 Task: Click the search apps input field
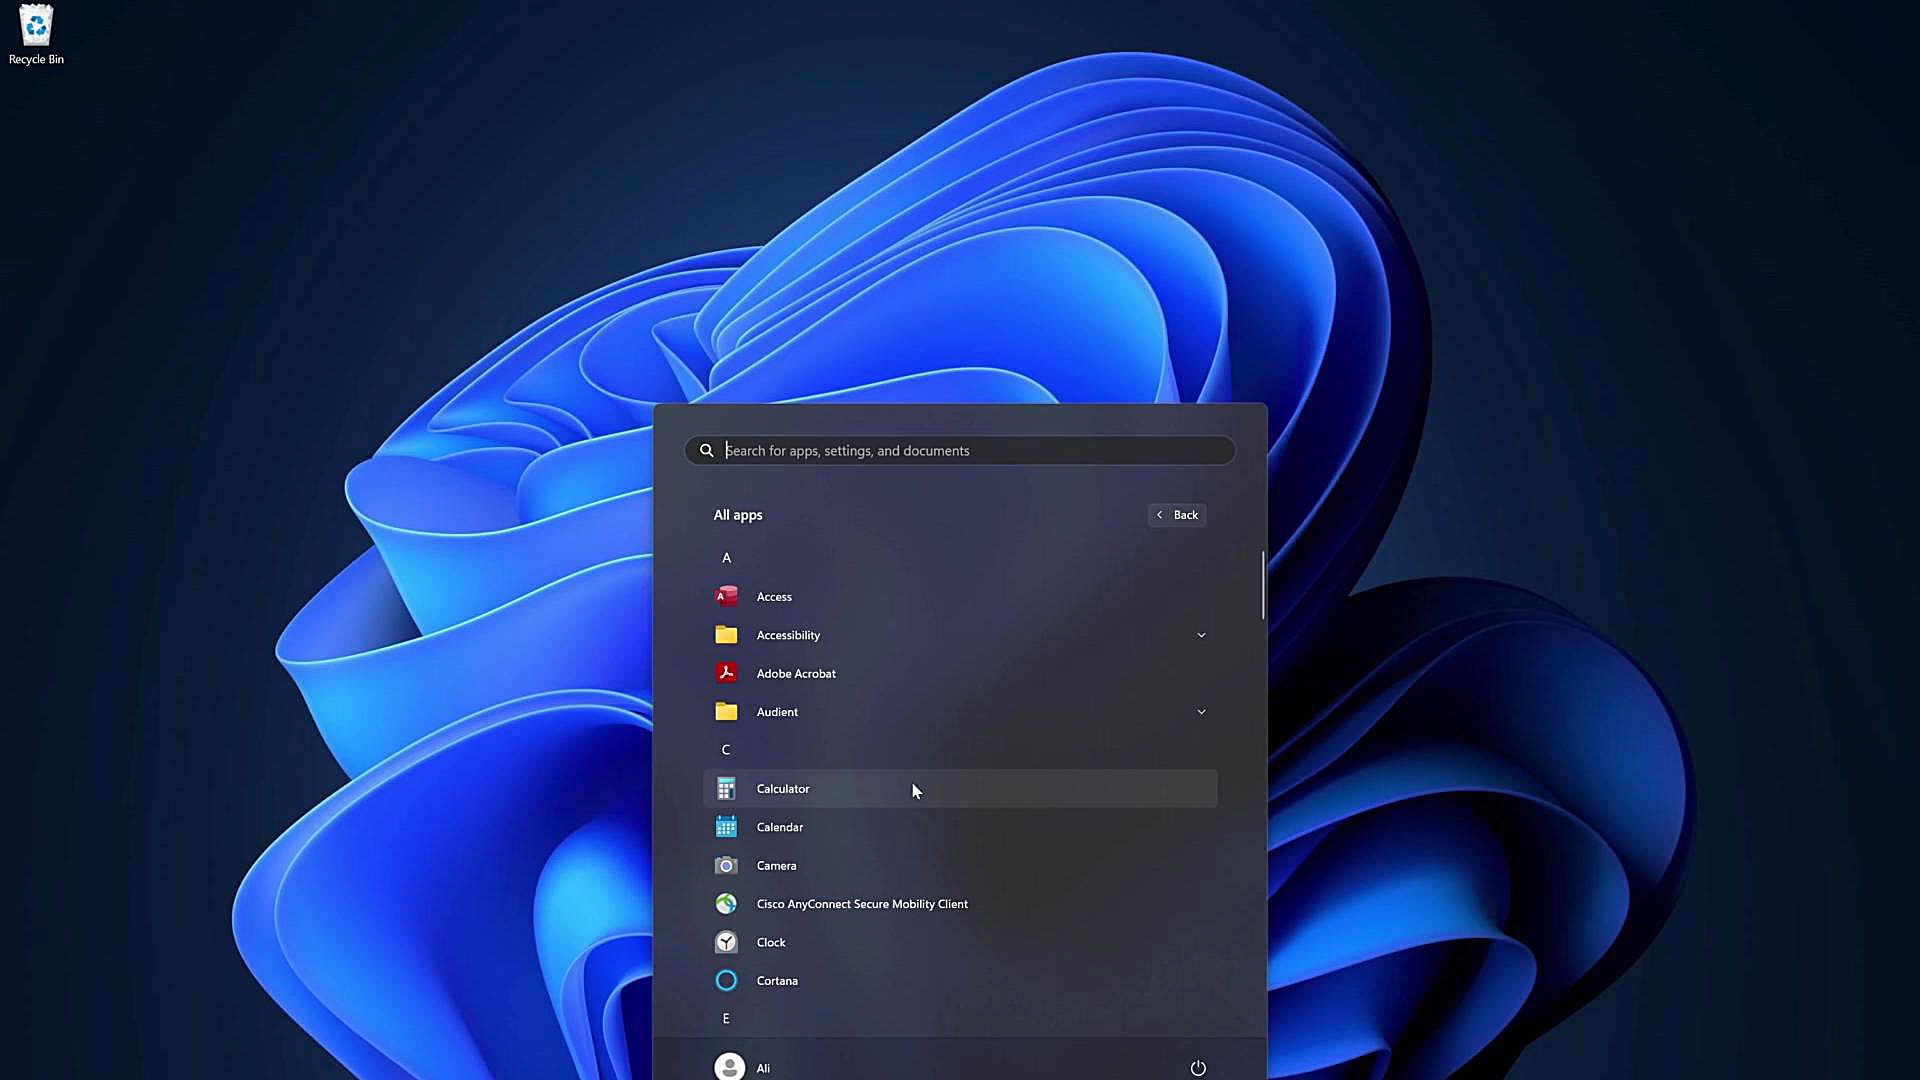[960, 451]
